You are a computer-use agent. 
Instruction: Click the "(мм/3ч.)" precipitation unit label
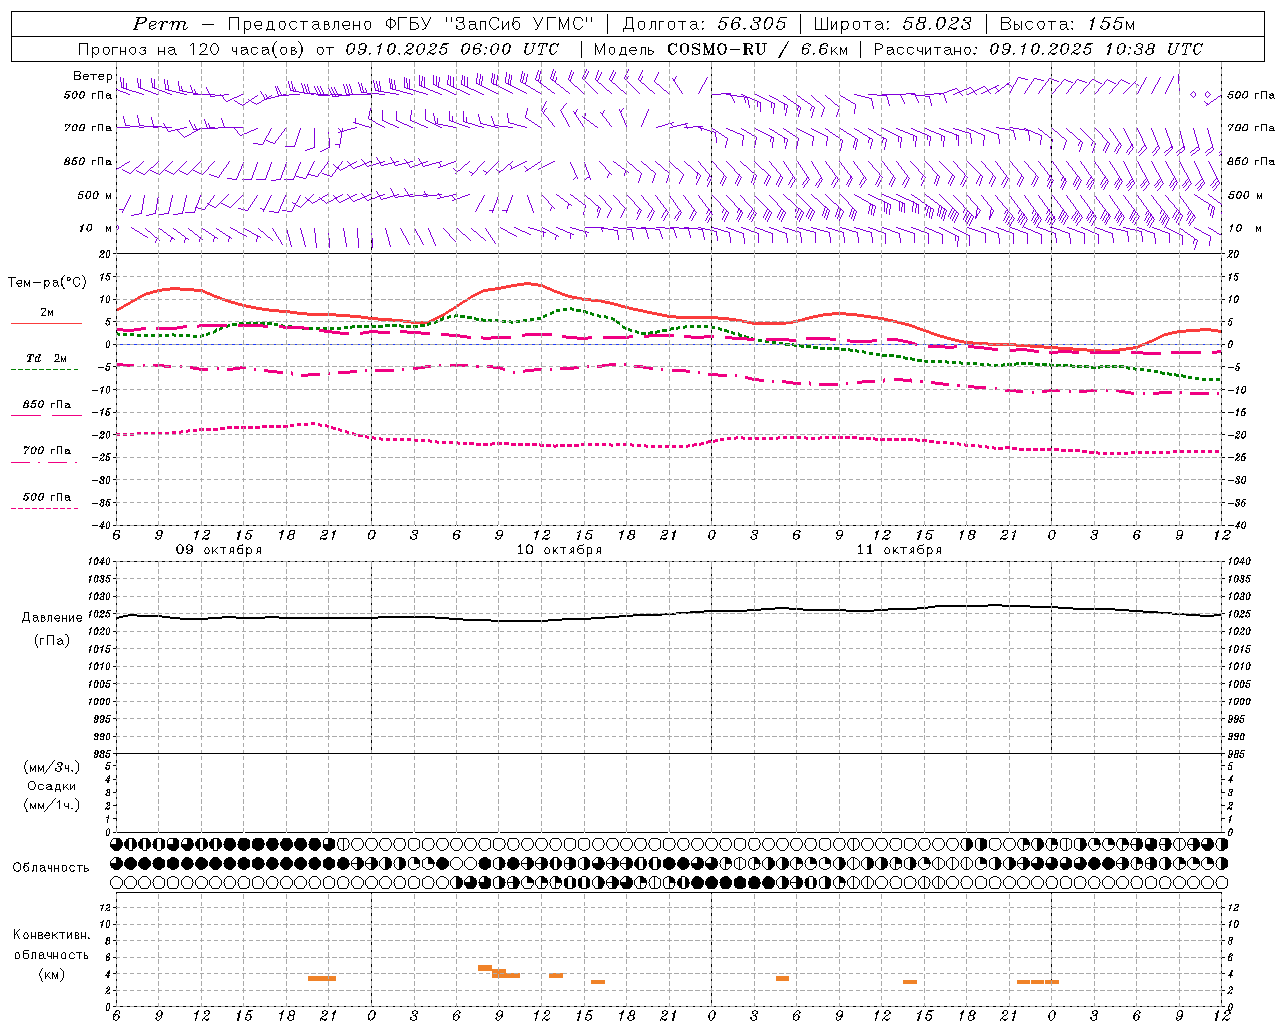pyautogui.click(x=52, y=767)
